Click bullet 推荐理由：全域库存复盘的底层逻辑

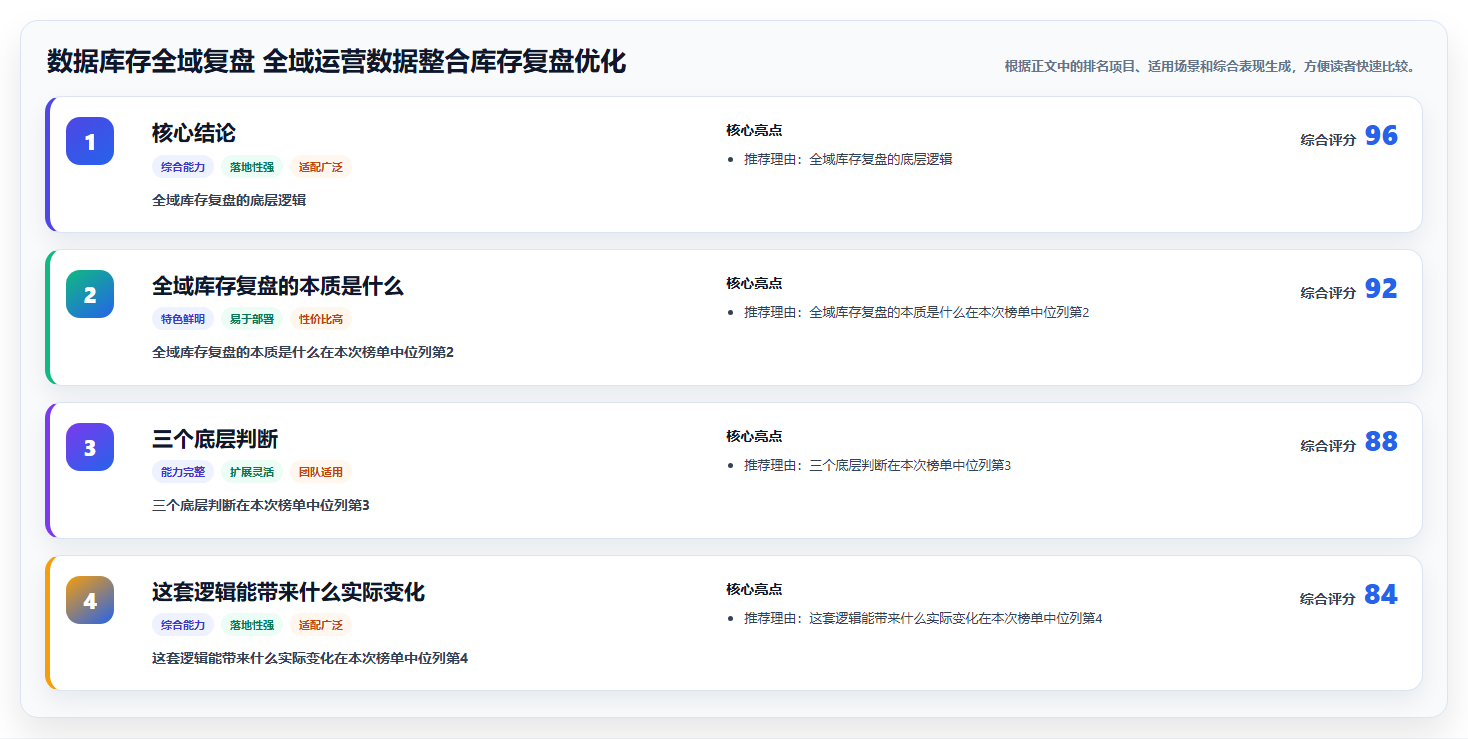tap(848, 159)
